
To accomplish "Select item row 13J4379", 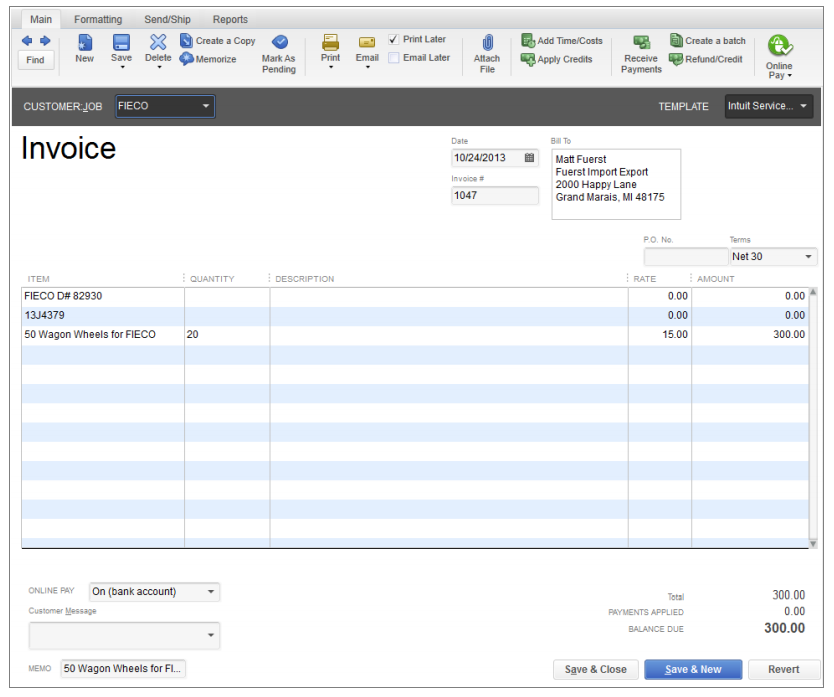I will click(x=415, y=316).
